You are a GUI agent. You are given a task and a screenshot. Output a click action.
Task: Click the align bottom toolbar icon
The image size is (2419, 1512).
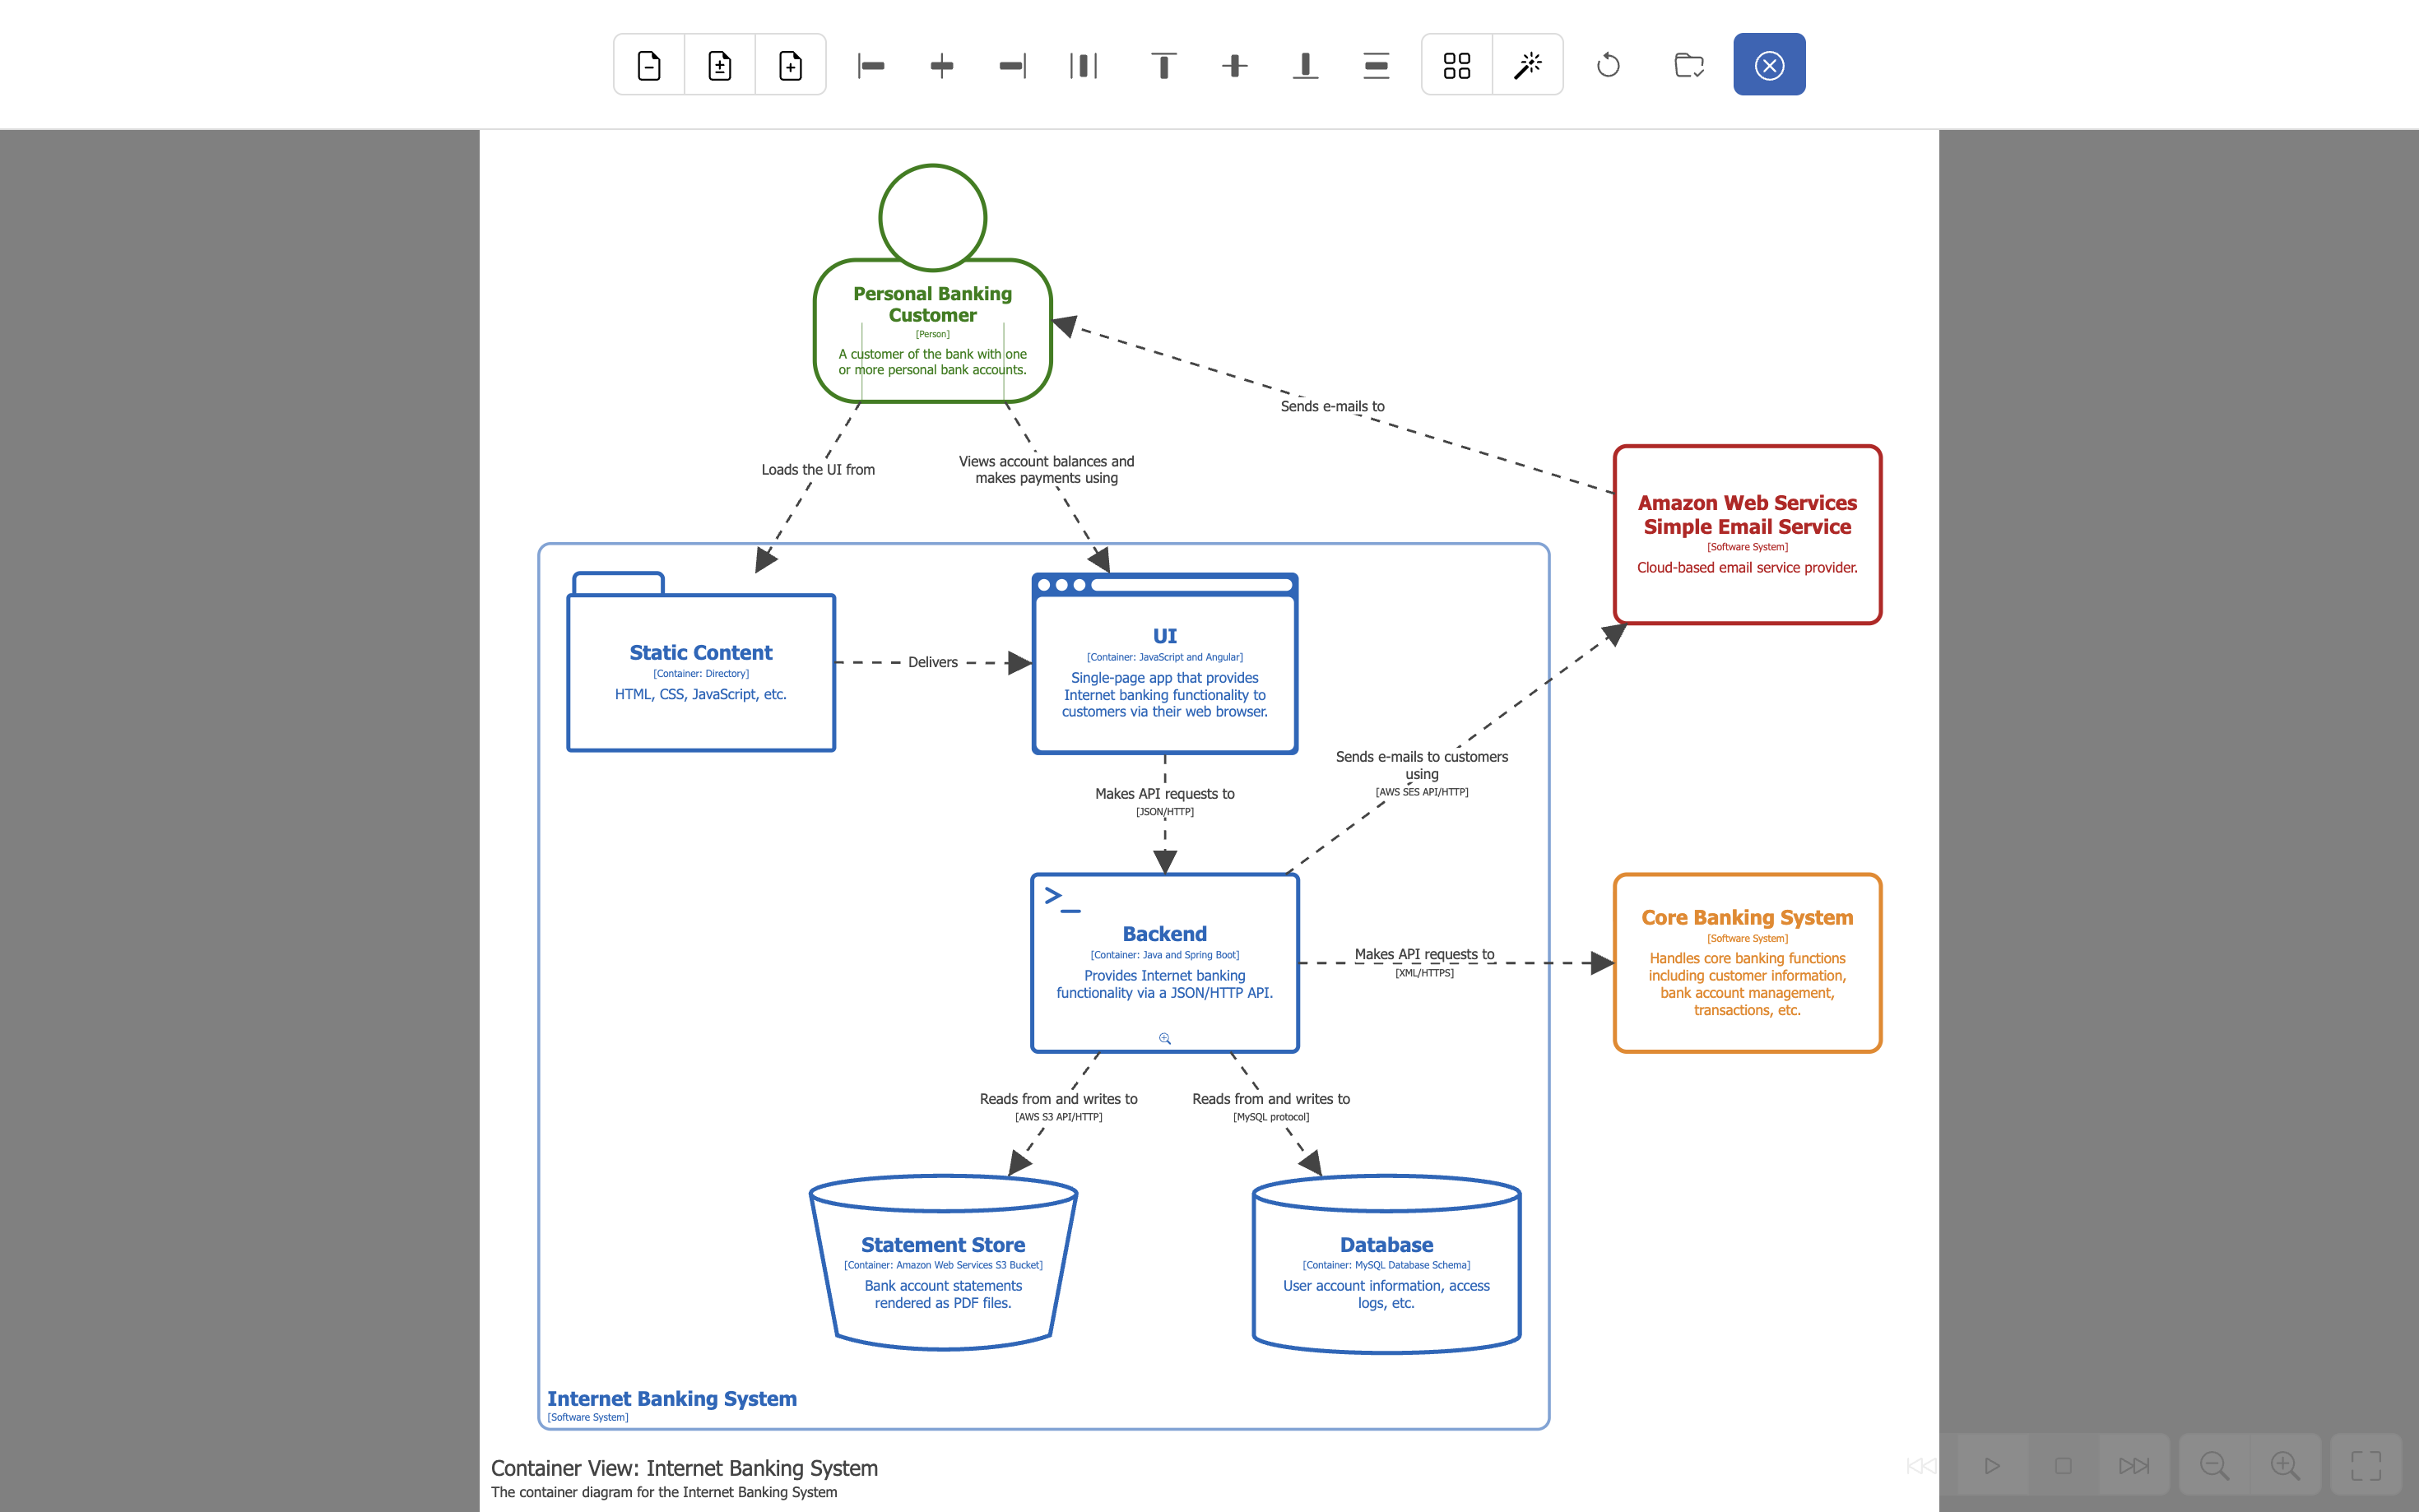click(1305, 64)
